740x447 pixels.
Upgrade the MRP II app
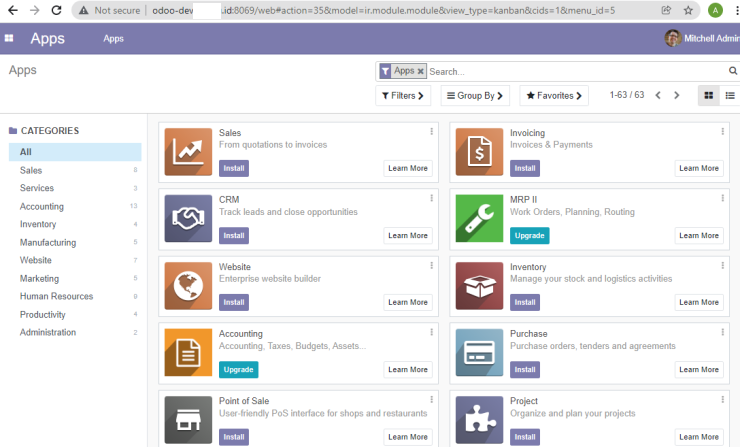tap(530, 236)
